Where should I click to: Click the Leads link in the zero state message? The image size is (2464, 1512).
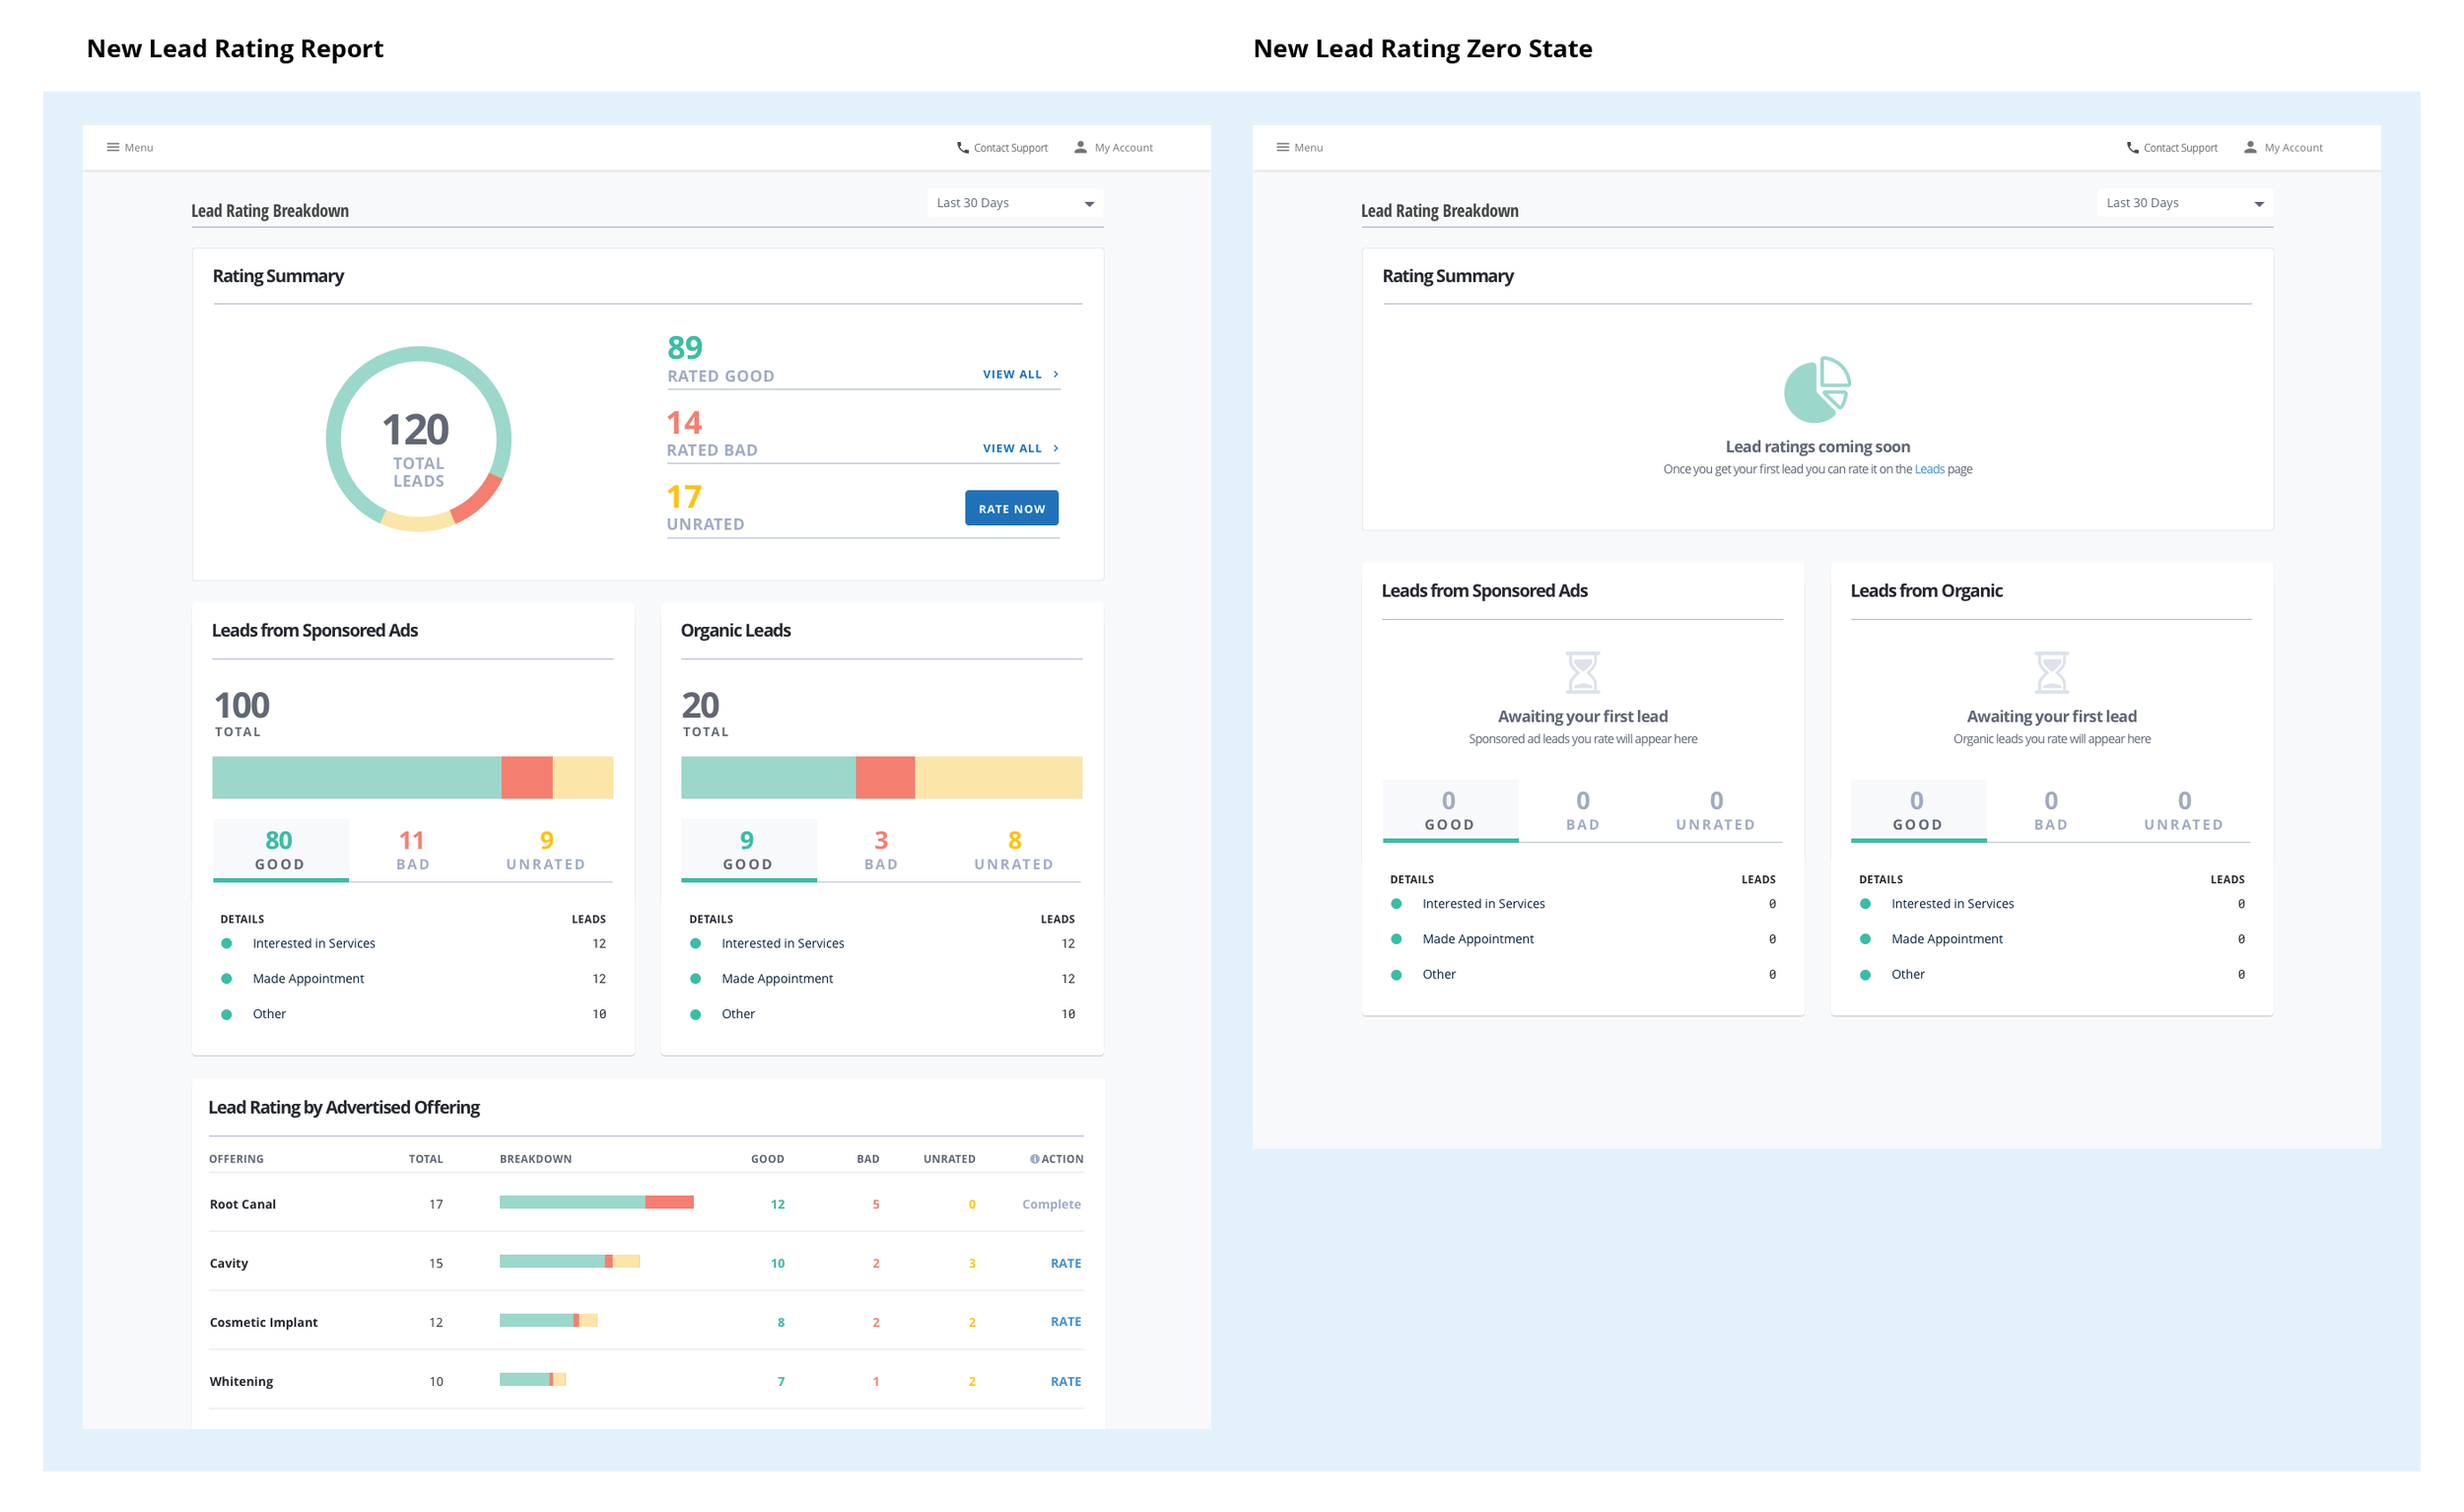[x=1930, y=469]
